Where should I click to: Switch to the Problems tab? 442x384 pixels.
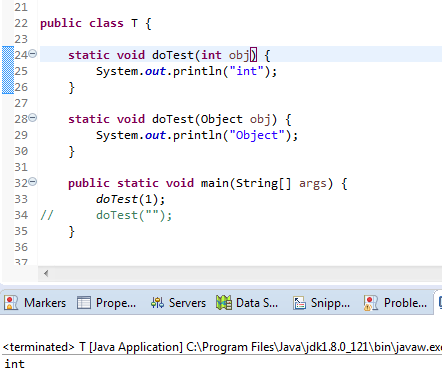(395, 303)
